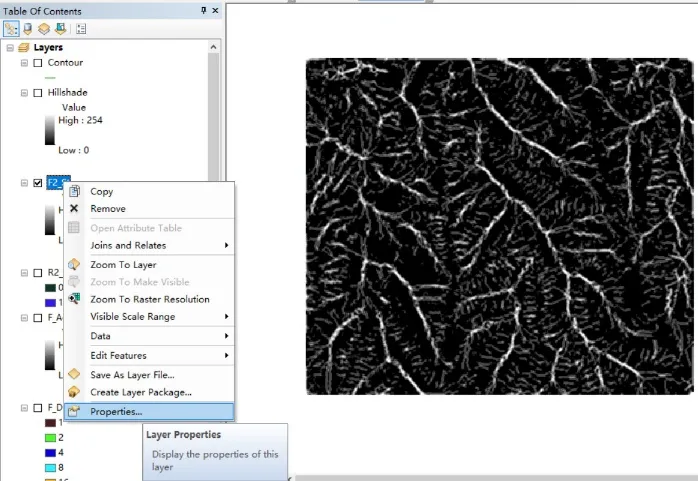
Task: Click the Remove X icon in context menu
Action: click(x=74, y=208)
